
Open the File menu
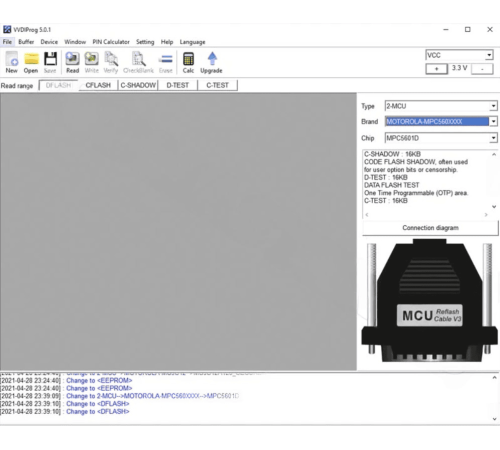click(7, 42)
